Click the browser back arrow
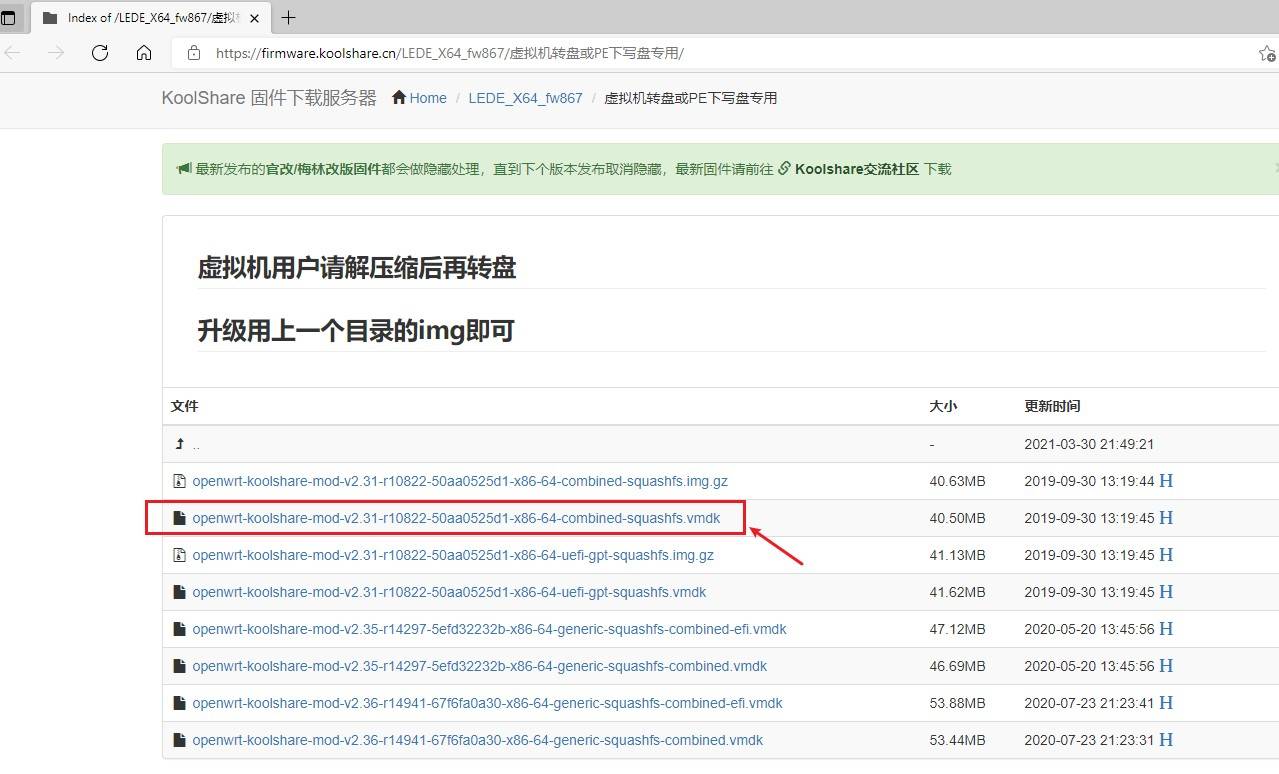Viewport: 1279px width, 774px height. click(x=12, y=53)
